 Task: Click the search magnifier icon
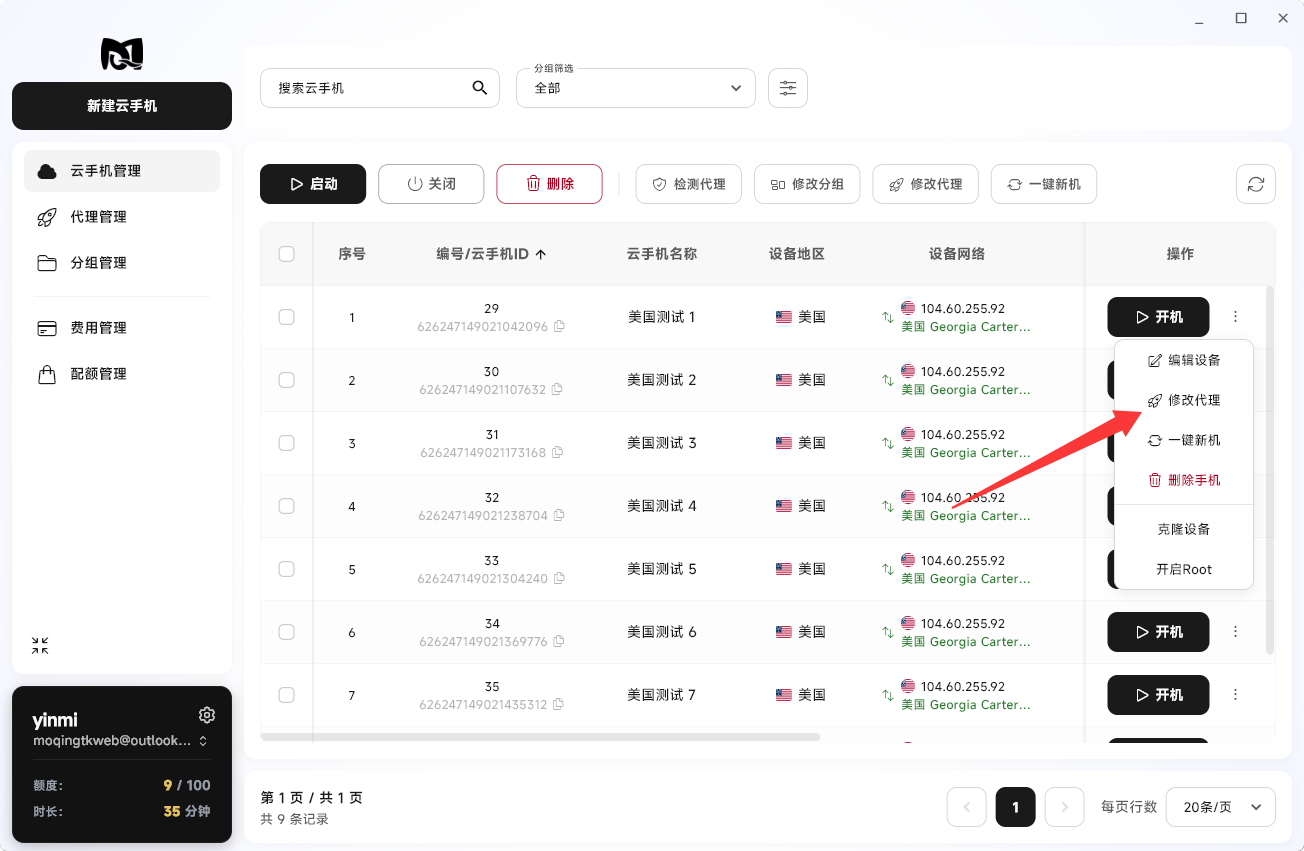[480, 88]
